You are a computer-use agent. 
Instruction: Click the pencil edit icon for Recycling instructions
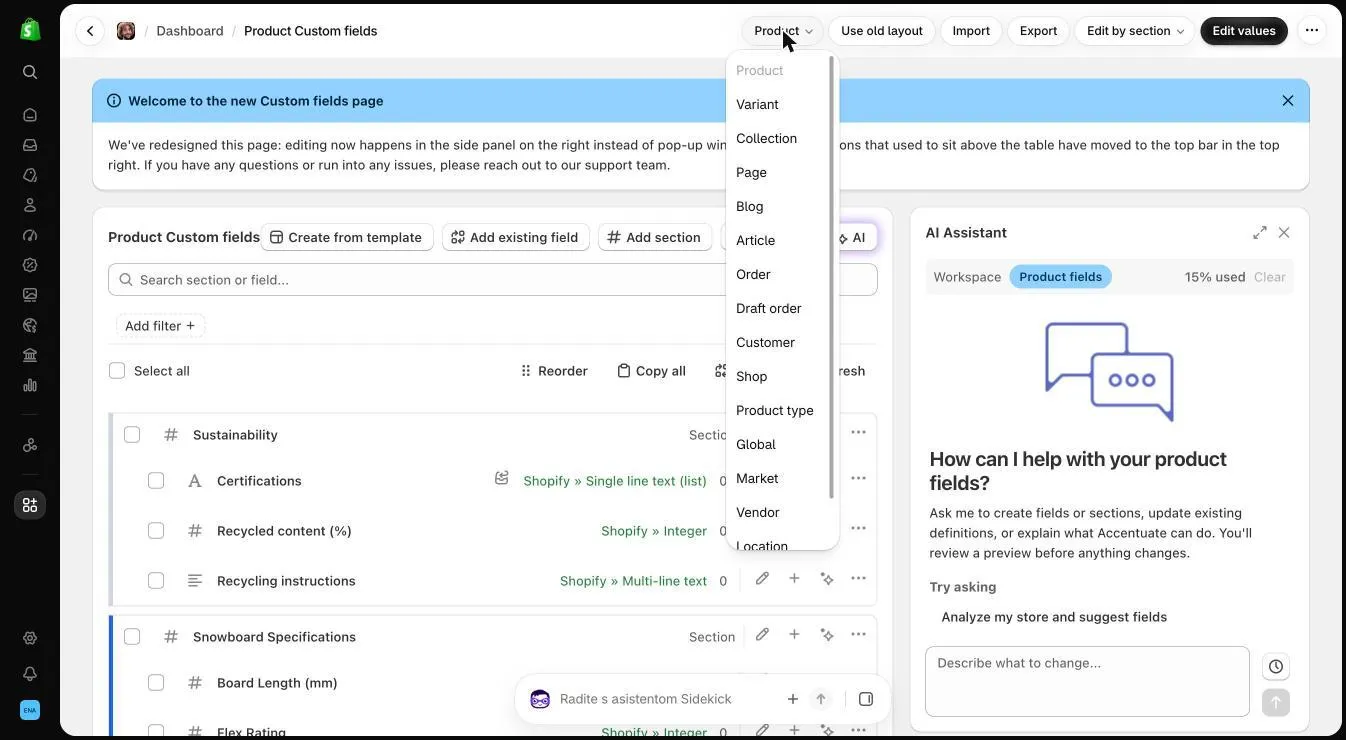click(762, 578)
